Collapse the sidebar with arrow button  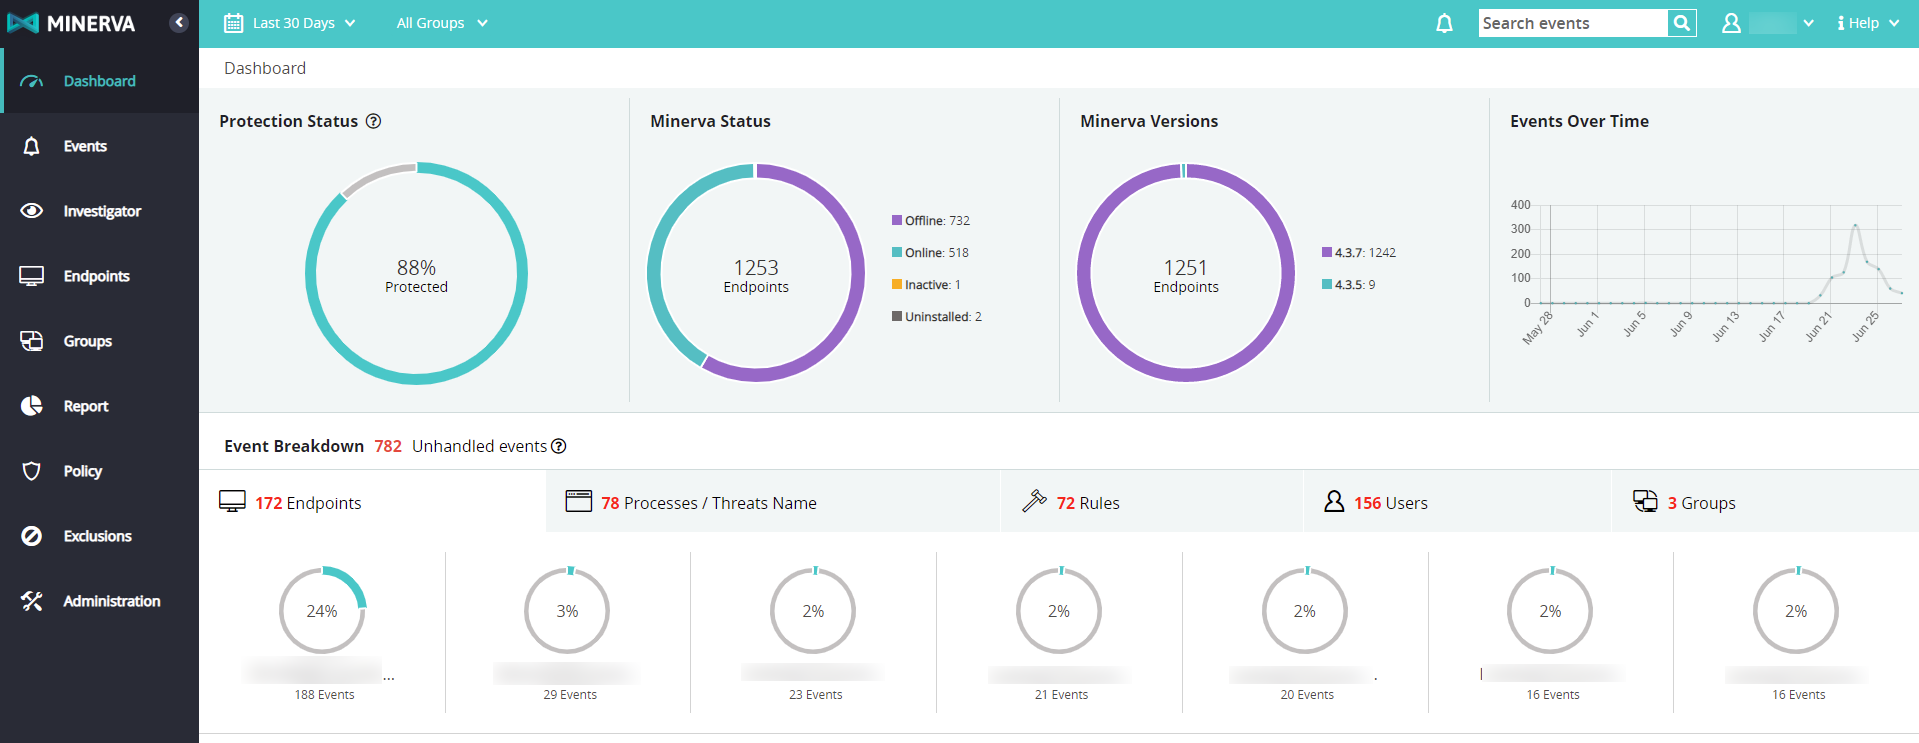(x=179, y=22)
